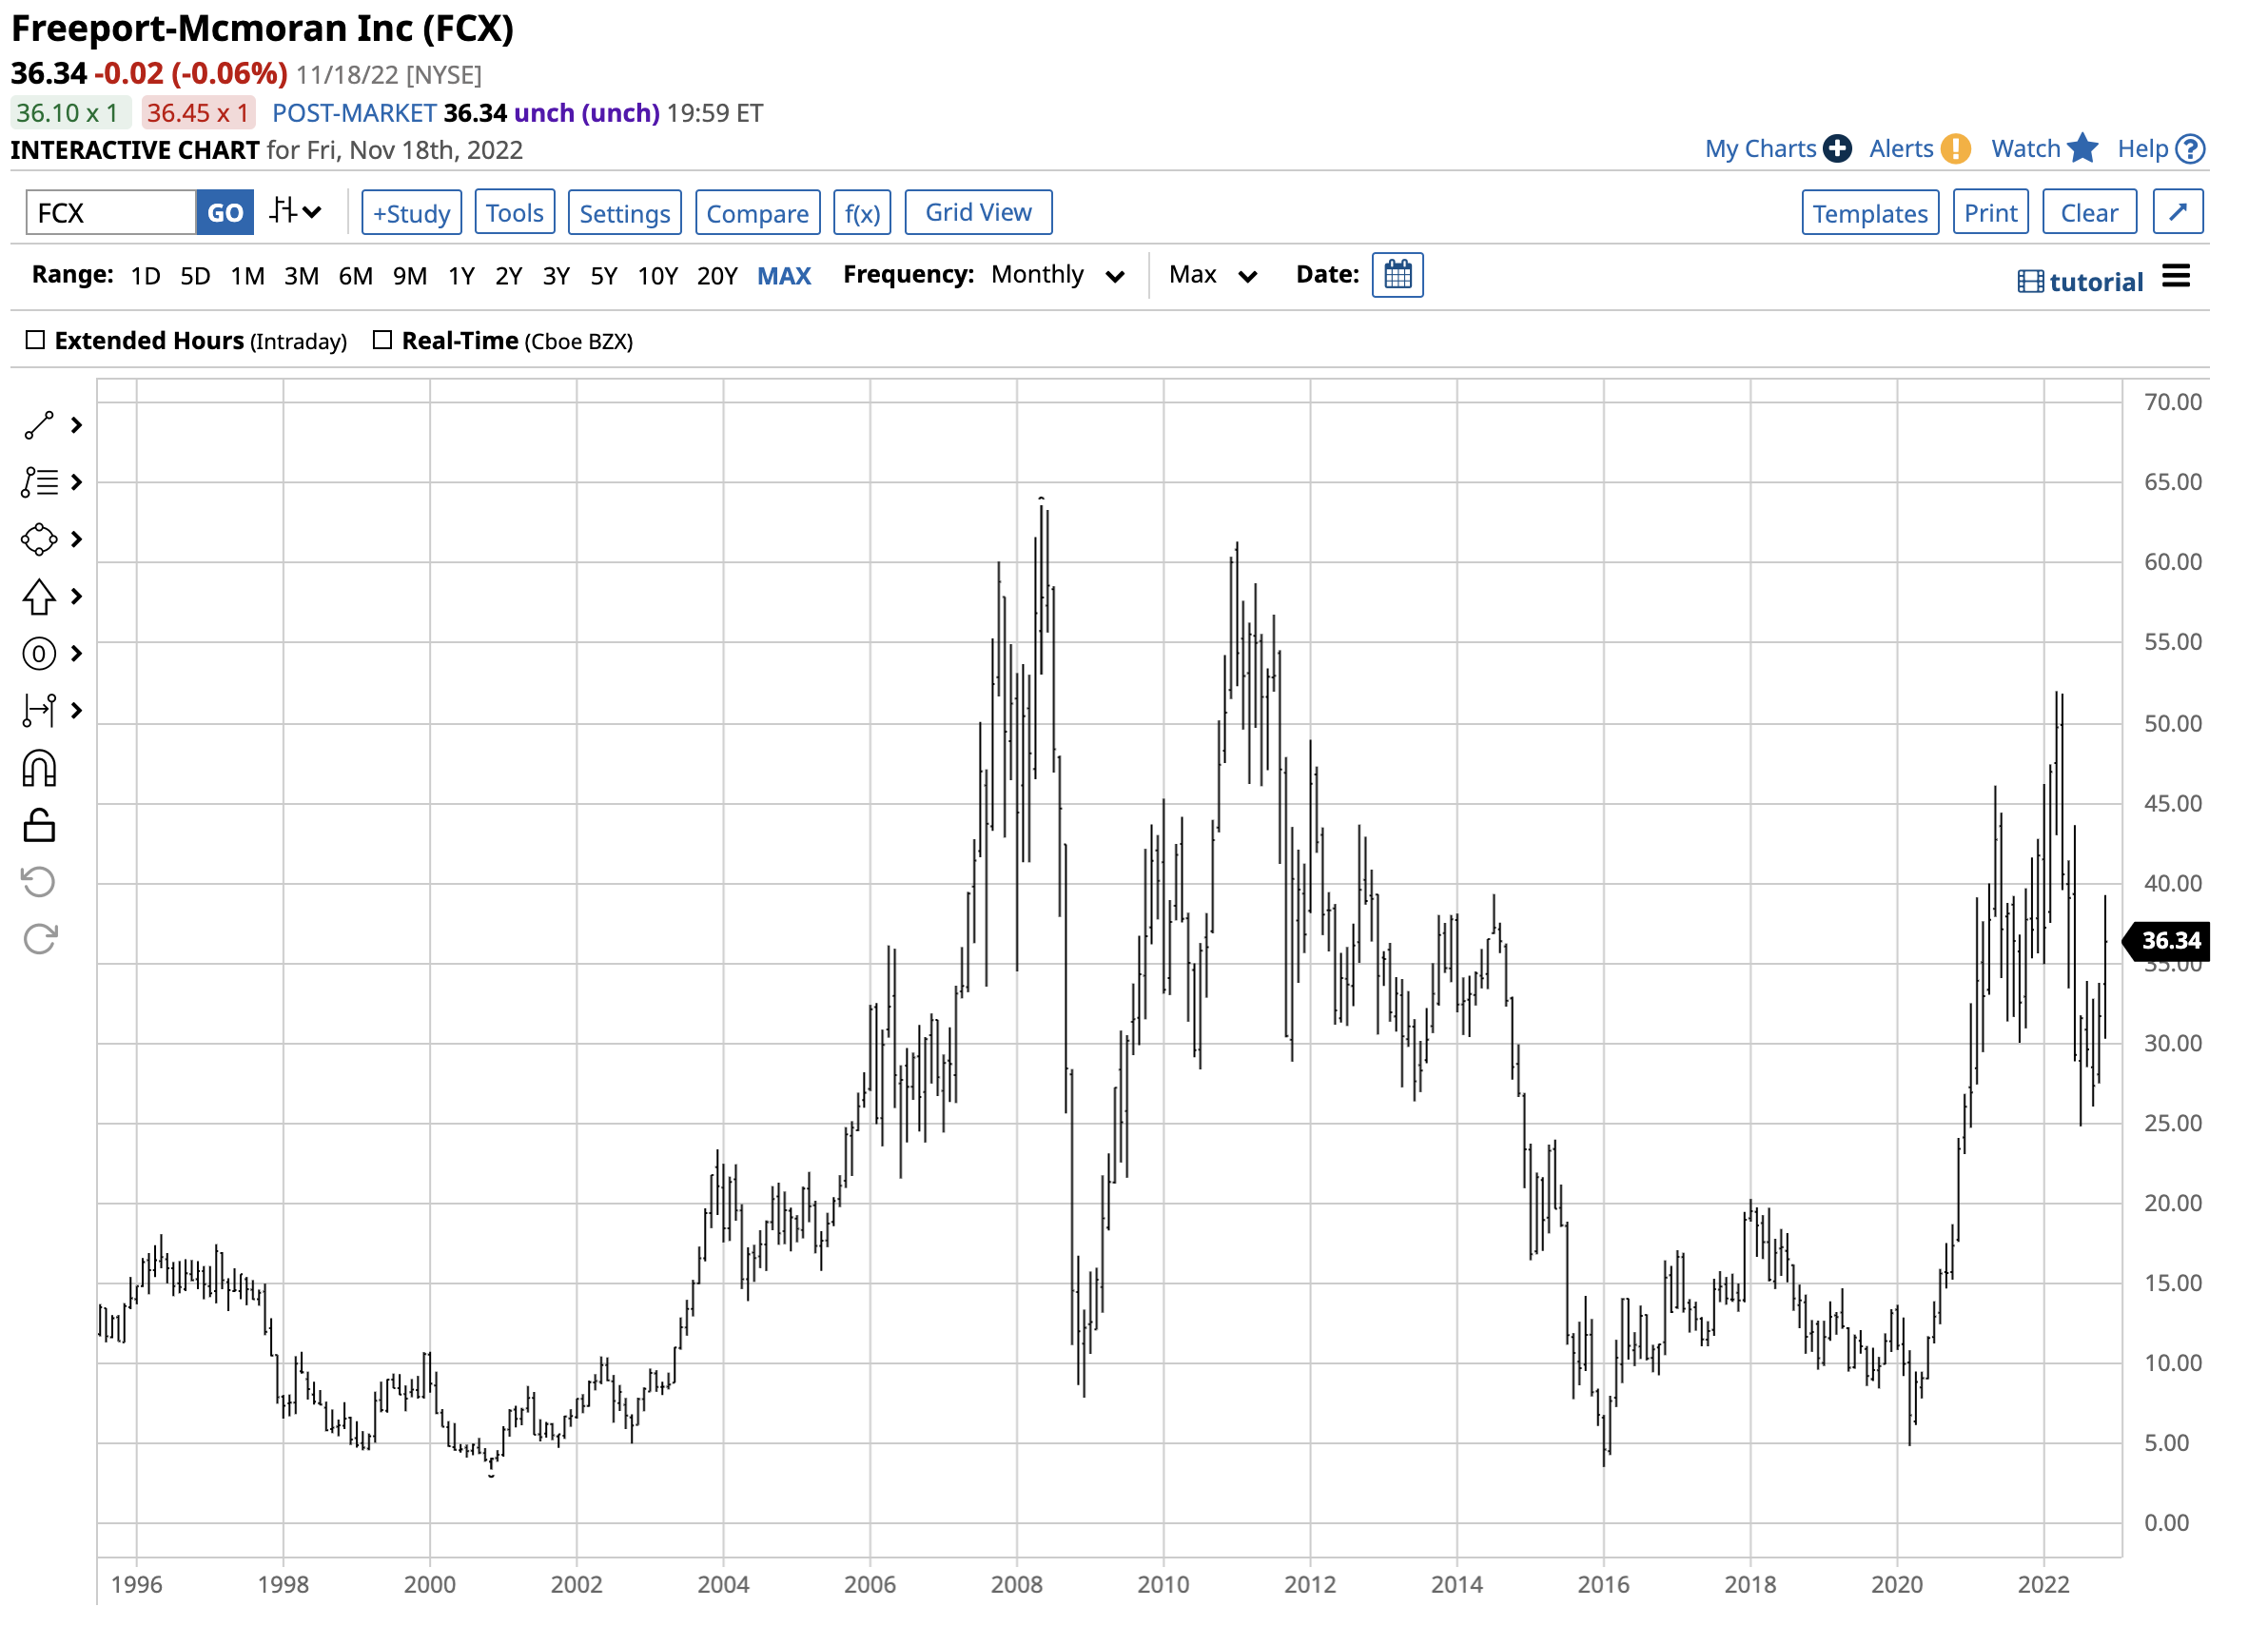Select the up arrow marker tool

[x=39, y=598]
